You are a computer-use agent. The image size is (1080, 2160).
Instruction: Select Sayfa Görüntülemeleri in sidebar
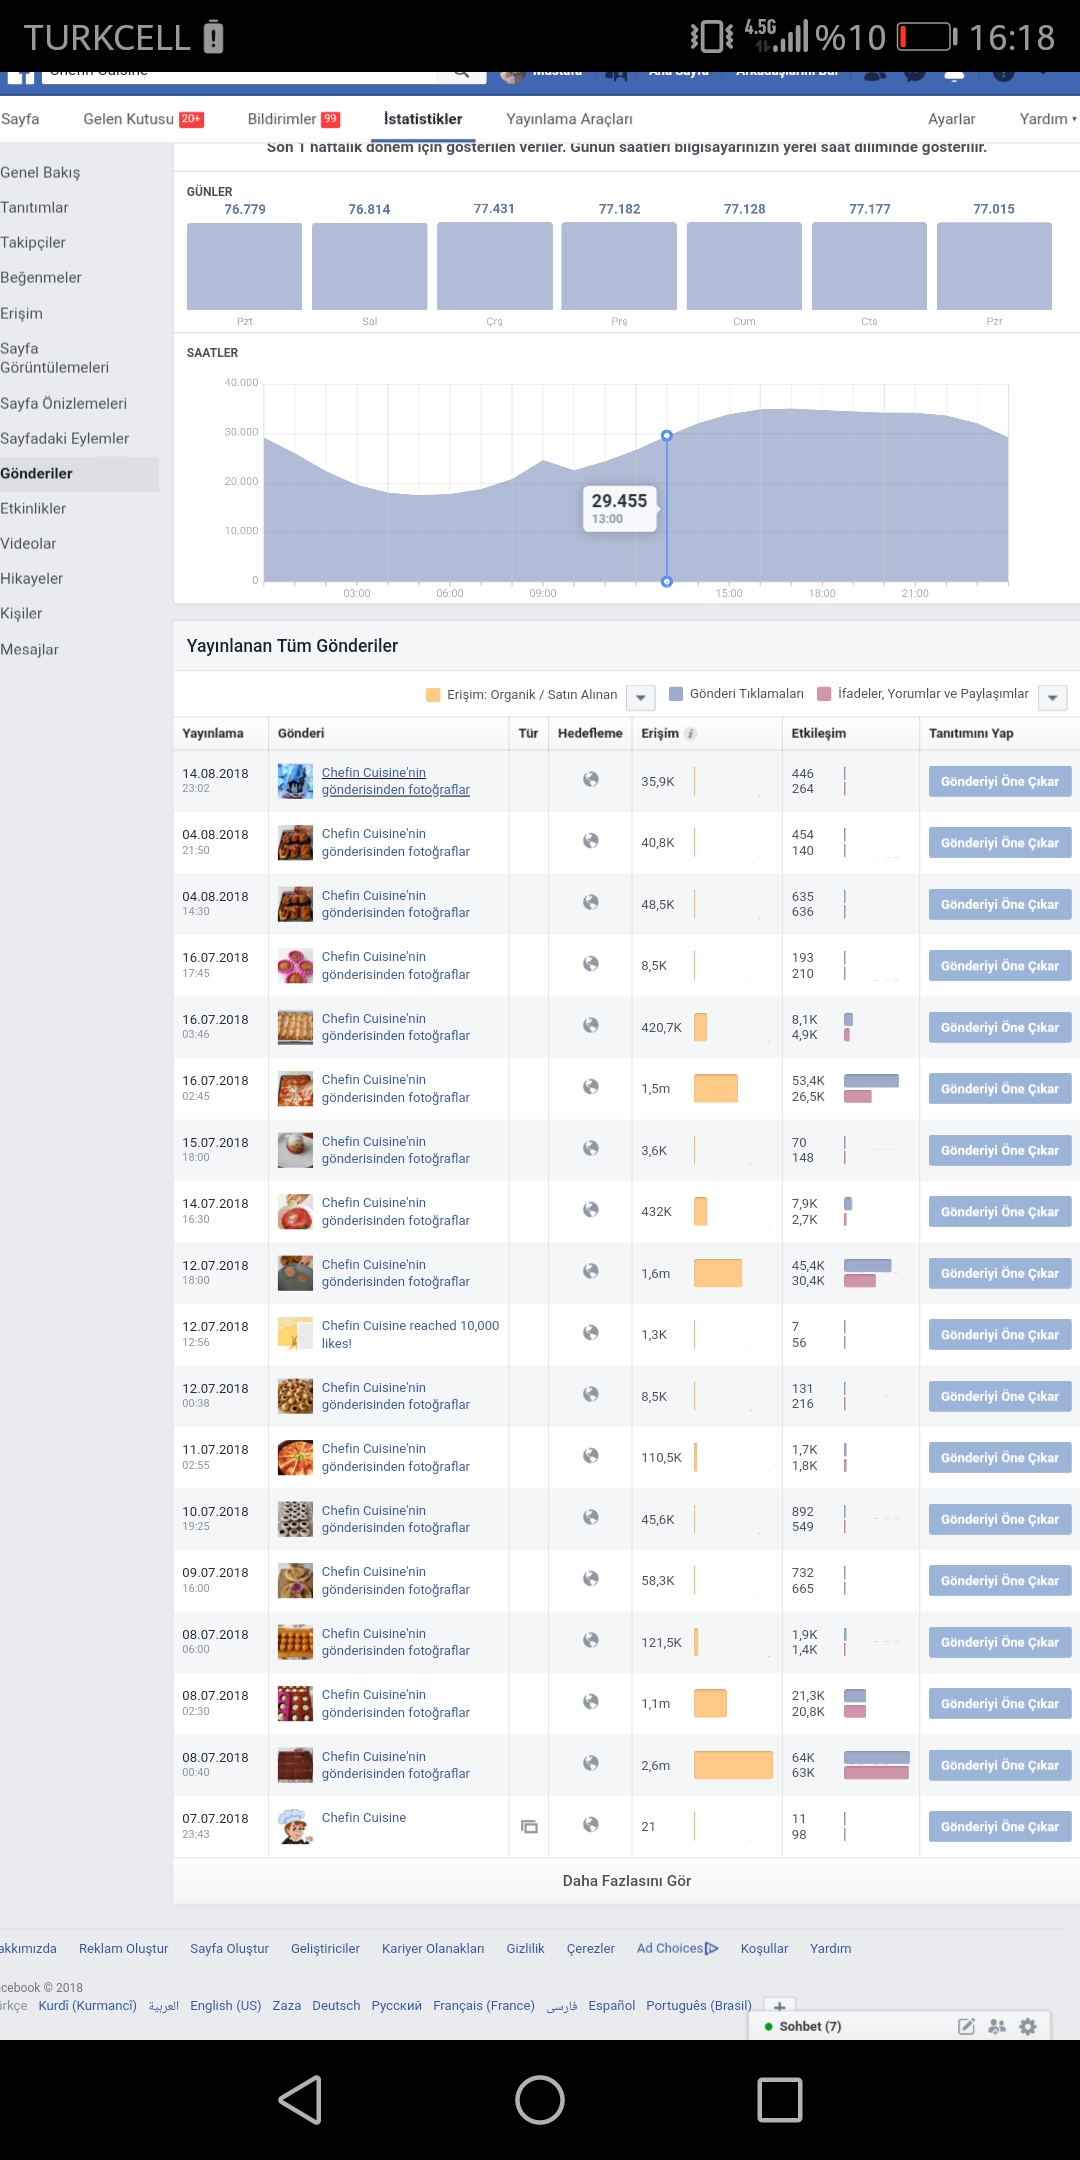(55, 358)
